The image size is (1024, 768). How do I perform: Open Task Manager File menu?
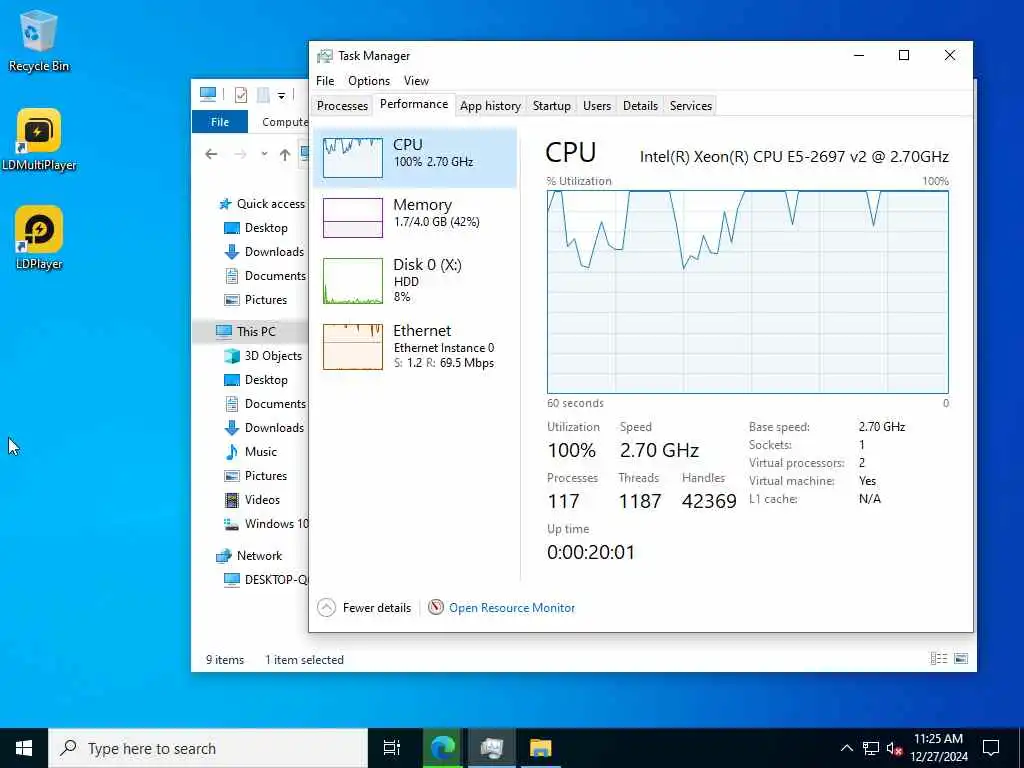(x=325, y=80)
